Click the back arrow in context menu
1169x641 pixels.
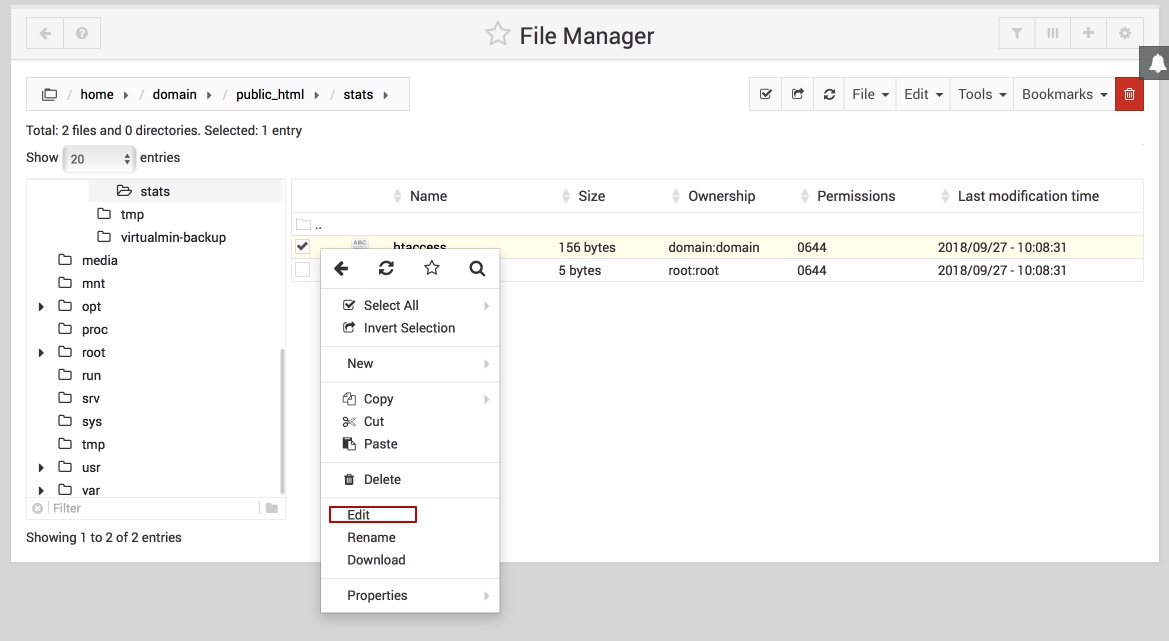[x=341, y=268]
